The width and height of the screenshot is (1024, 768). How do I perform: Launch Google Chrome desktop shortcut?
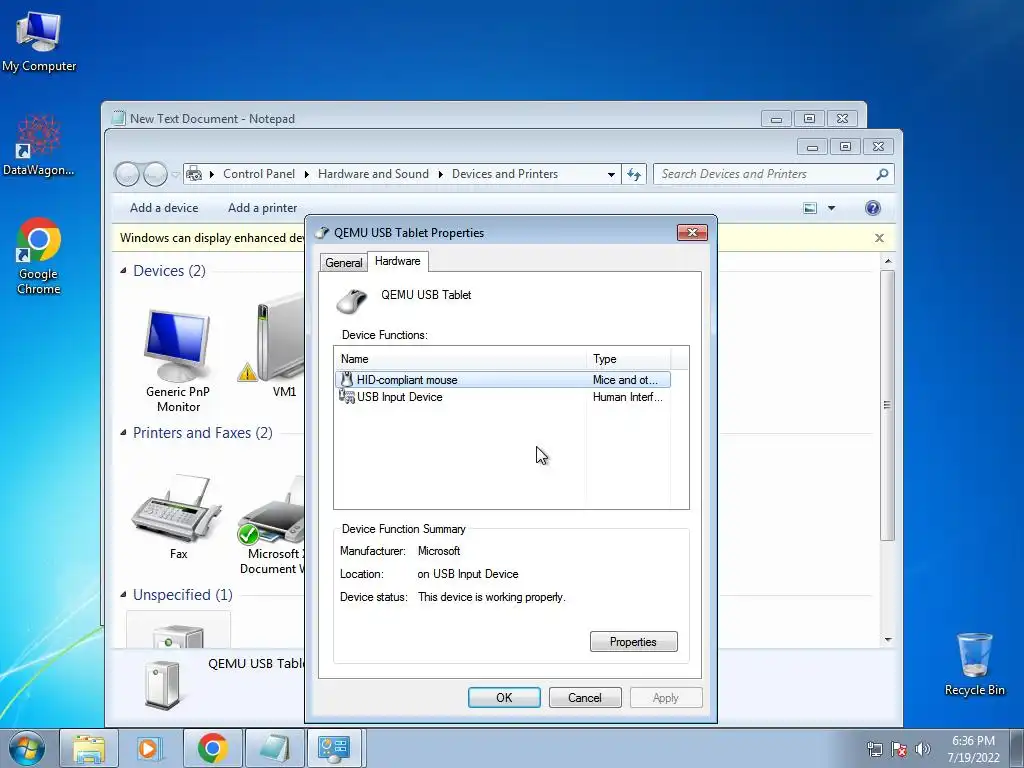[x=39, y=256]
